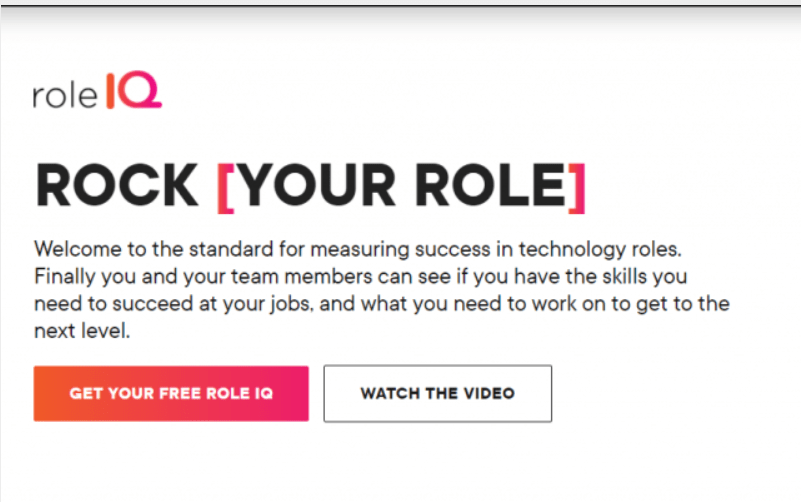Click the 'next level.' text
The height and width of the screenshot is (502, 801).
pos(82,331)
